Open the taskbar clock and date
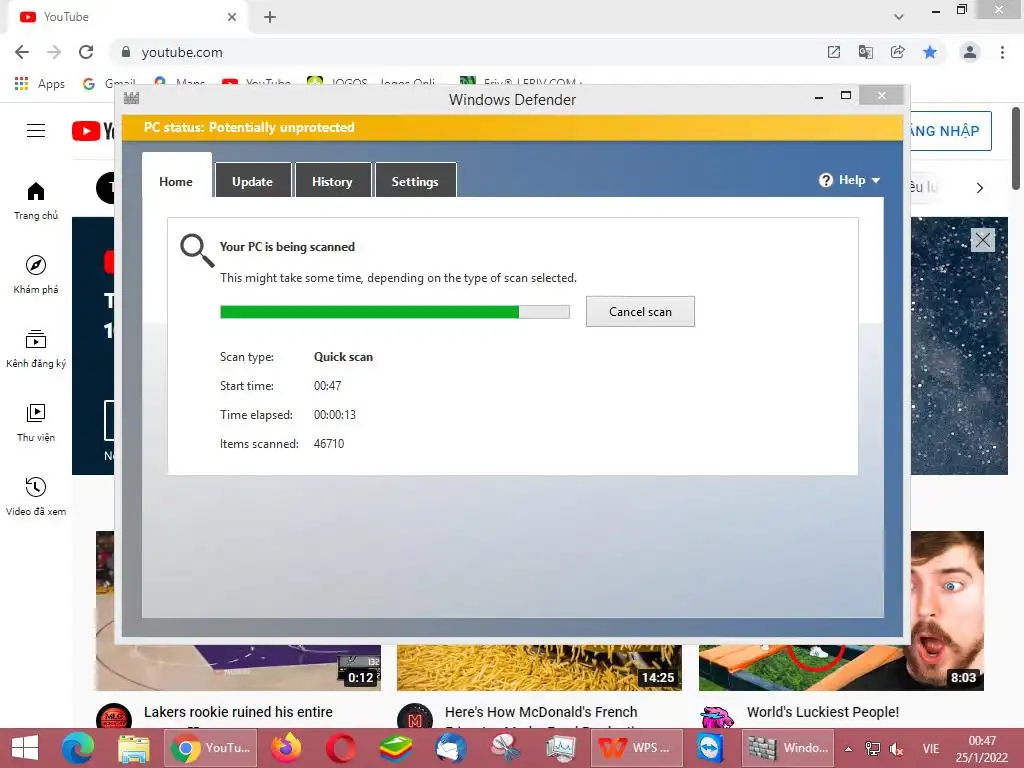Image resolution: width=1024 pixels, height=768 pixels. [982, 749]
